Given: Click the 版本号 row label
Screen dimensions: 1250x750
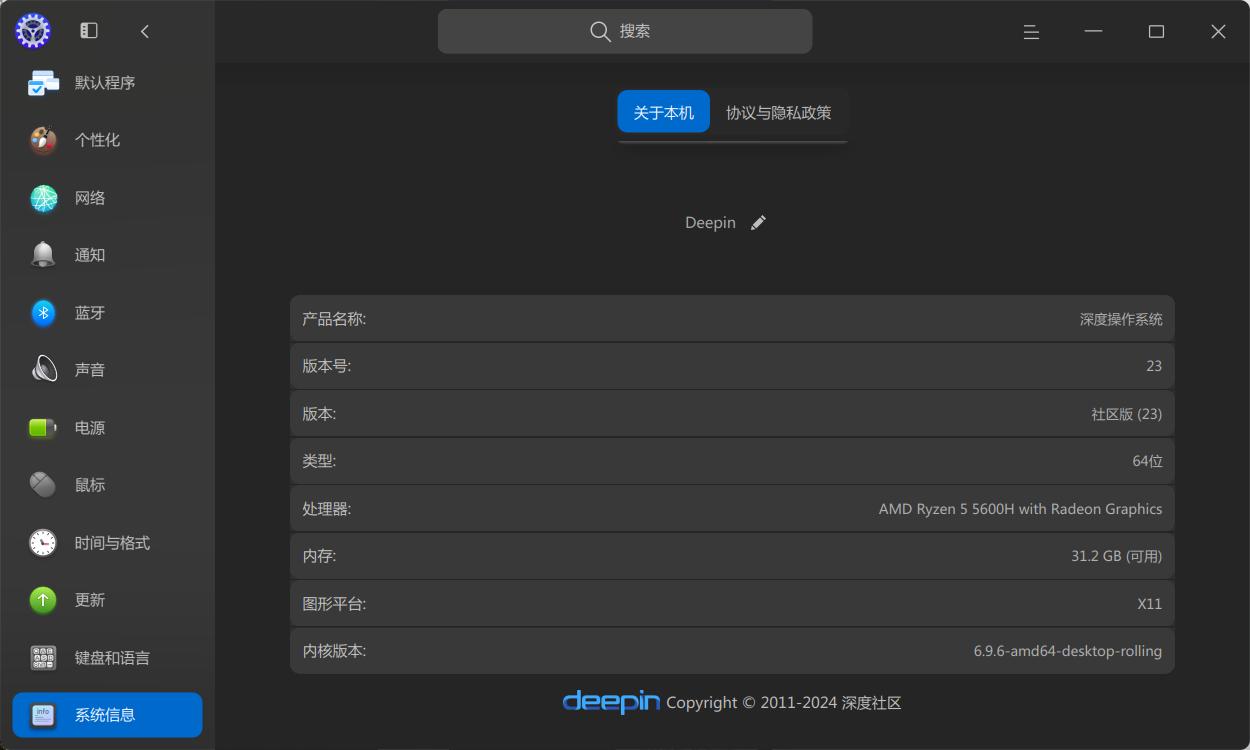Looking at the screenshot, I should pyautogui.click(x=327, y=366).
